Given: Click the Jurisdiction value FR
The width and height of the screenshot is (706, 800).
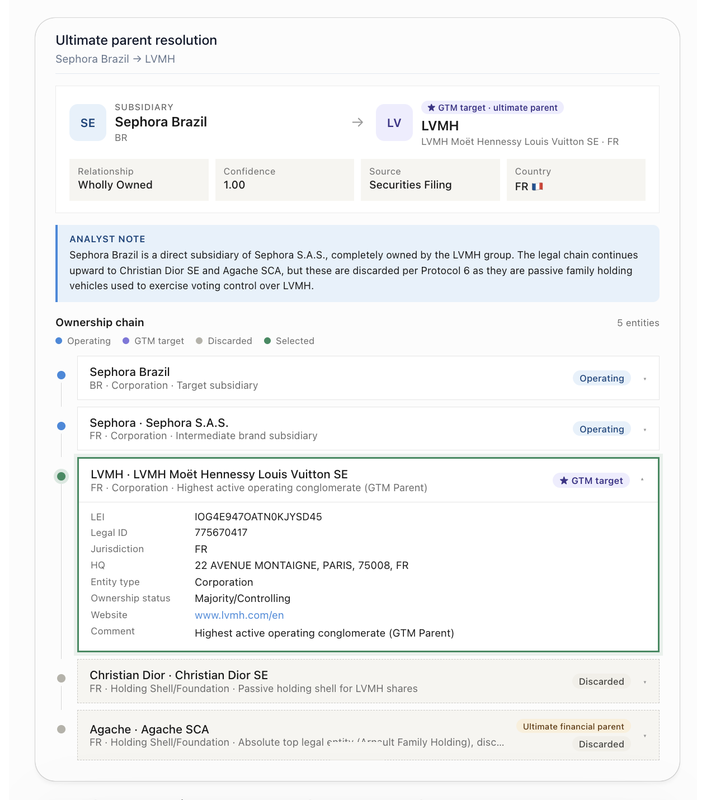Looking at the screenshot, I should coord(201,549).
